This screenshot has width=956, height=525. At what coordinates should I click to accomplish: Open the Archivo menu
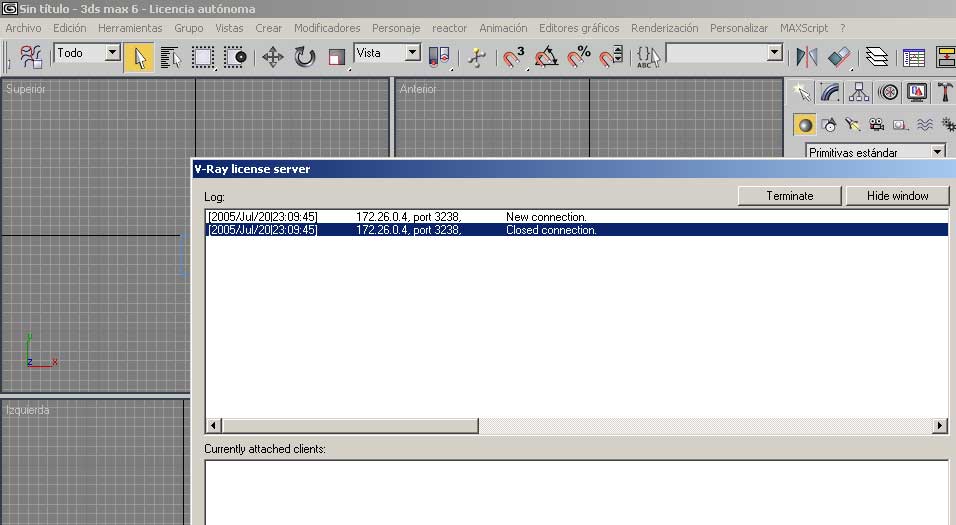tap(23, 28)
